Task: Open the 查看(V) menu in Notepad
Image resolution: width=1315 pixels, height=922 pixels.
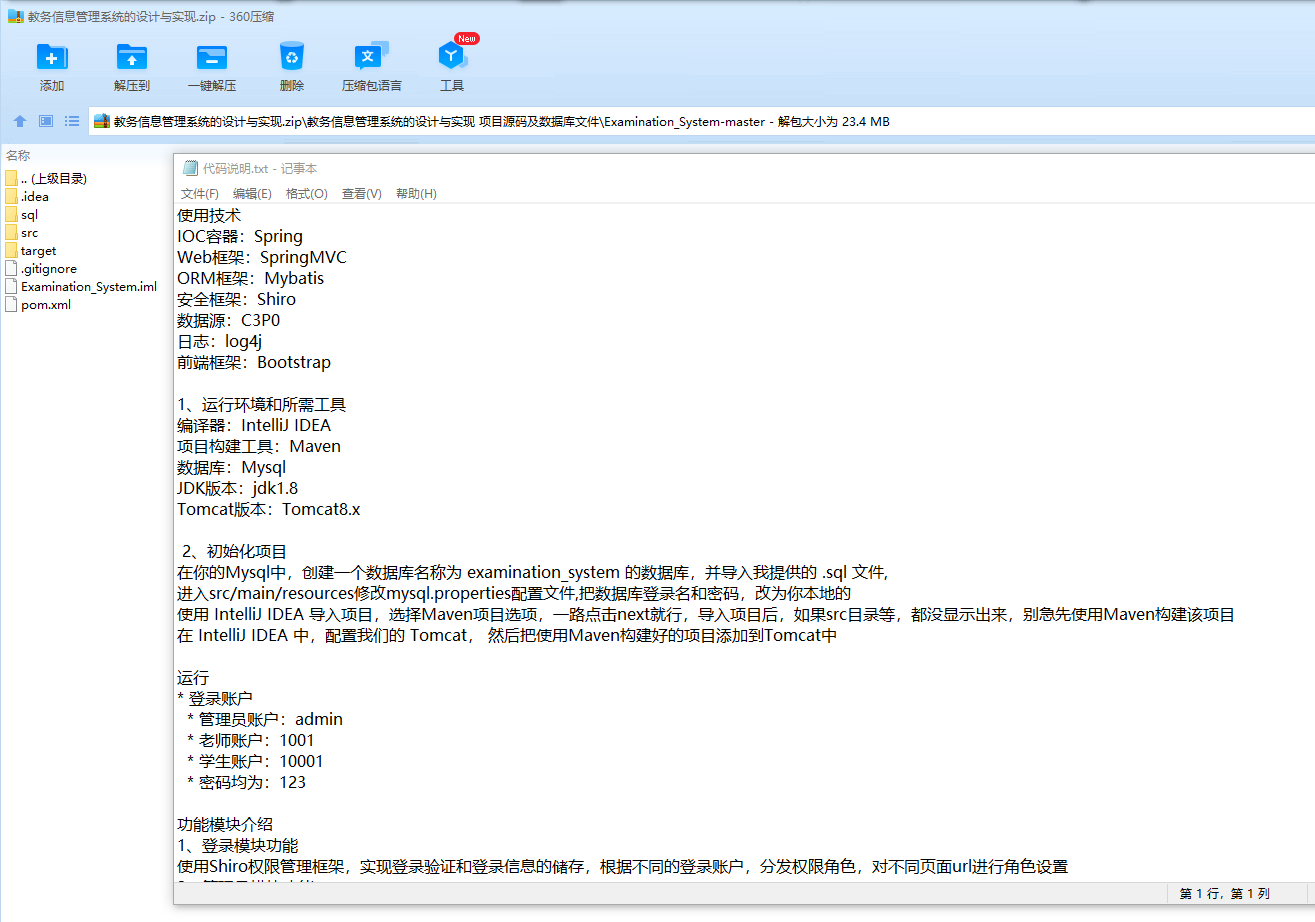Action: point(362,194)
